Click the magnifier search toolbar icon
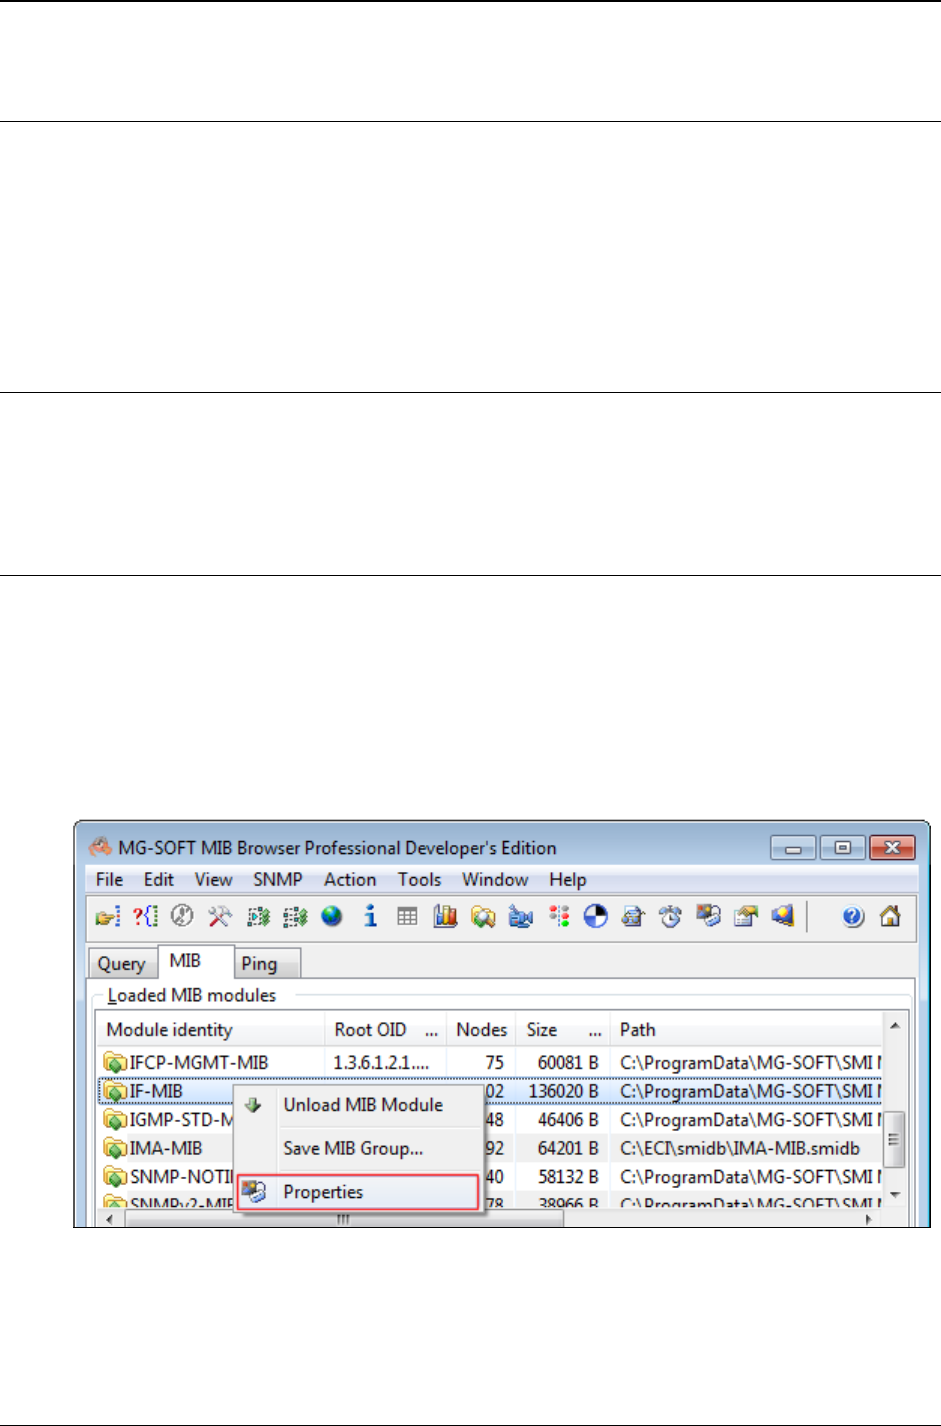This screenshot has width=941, height=1426. [x=483, y=916]
